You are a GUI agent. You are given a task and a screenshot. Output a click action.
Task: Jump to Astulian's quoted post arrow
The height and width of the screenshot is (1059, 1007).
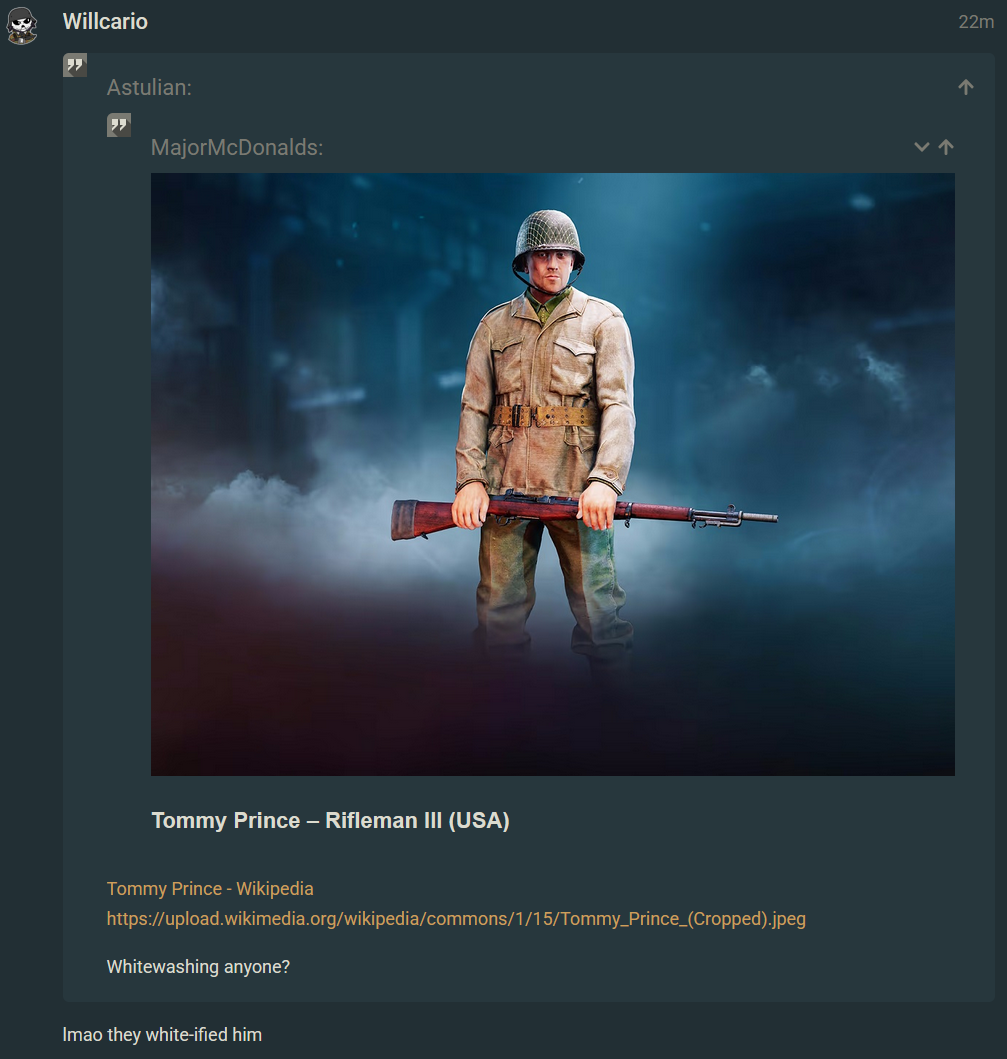966,87
